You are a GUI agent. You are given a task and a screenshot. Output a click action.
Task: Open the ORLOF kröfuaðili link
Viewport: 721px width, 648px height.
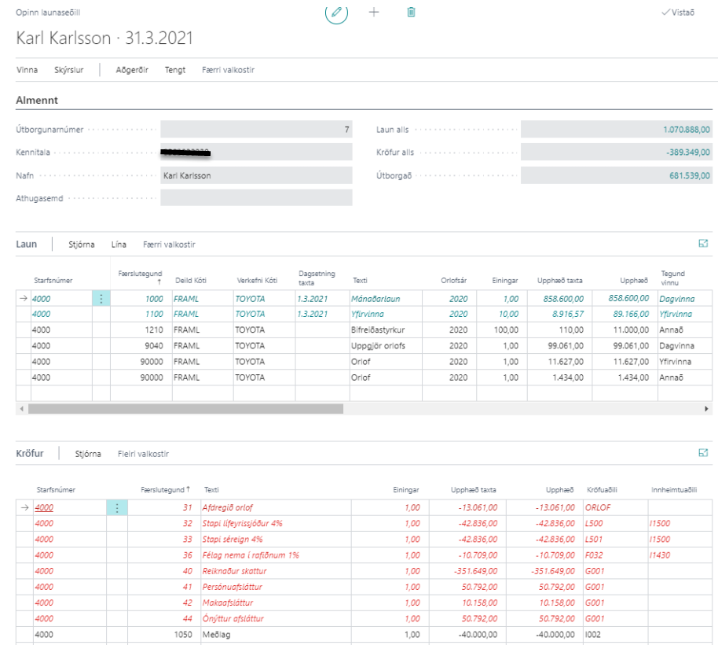click(x=598, y=507)
